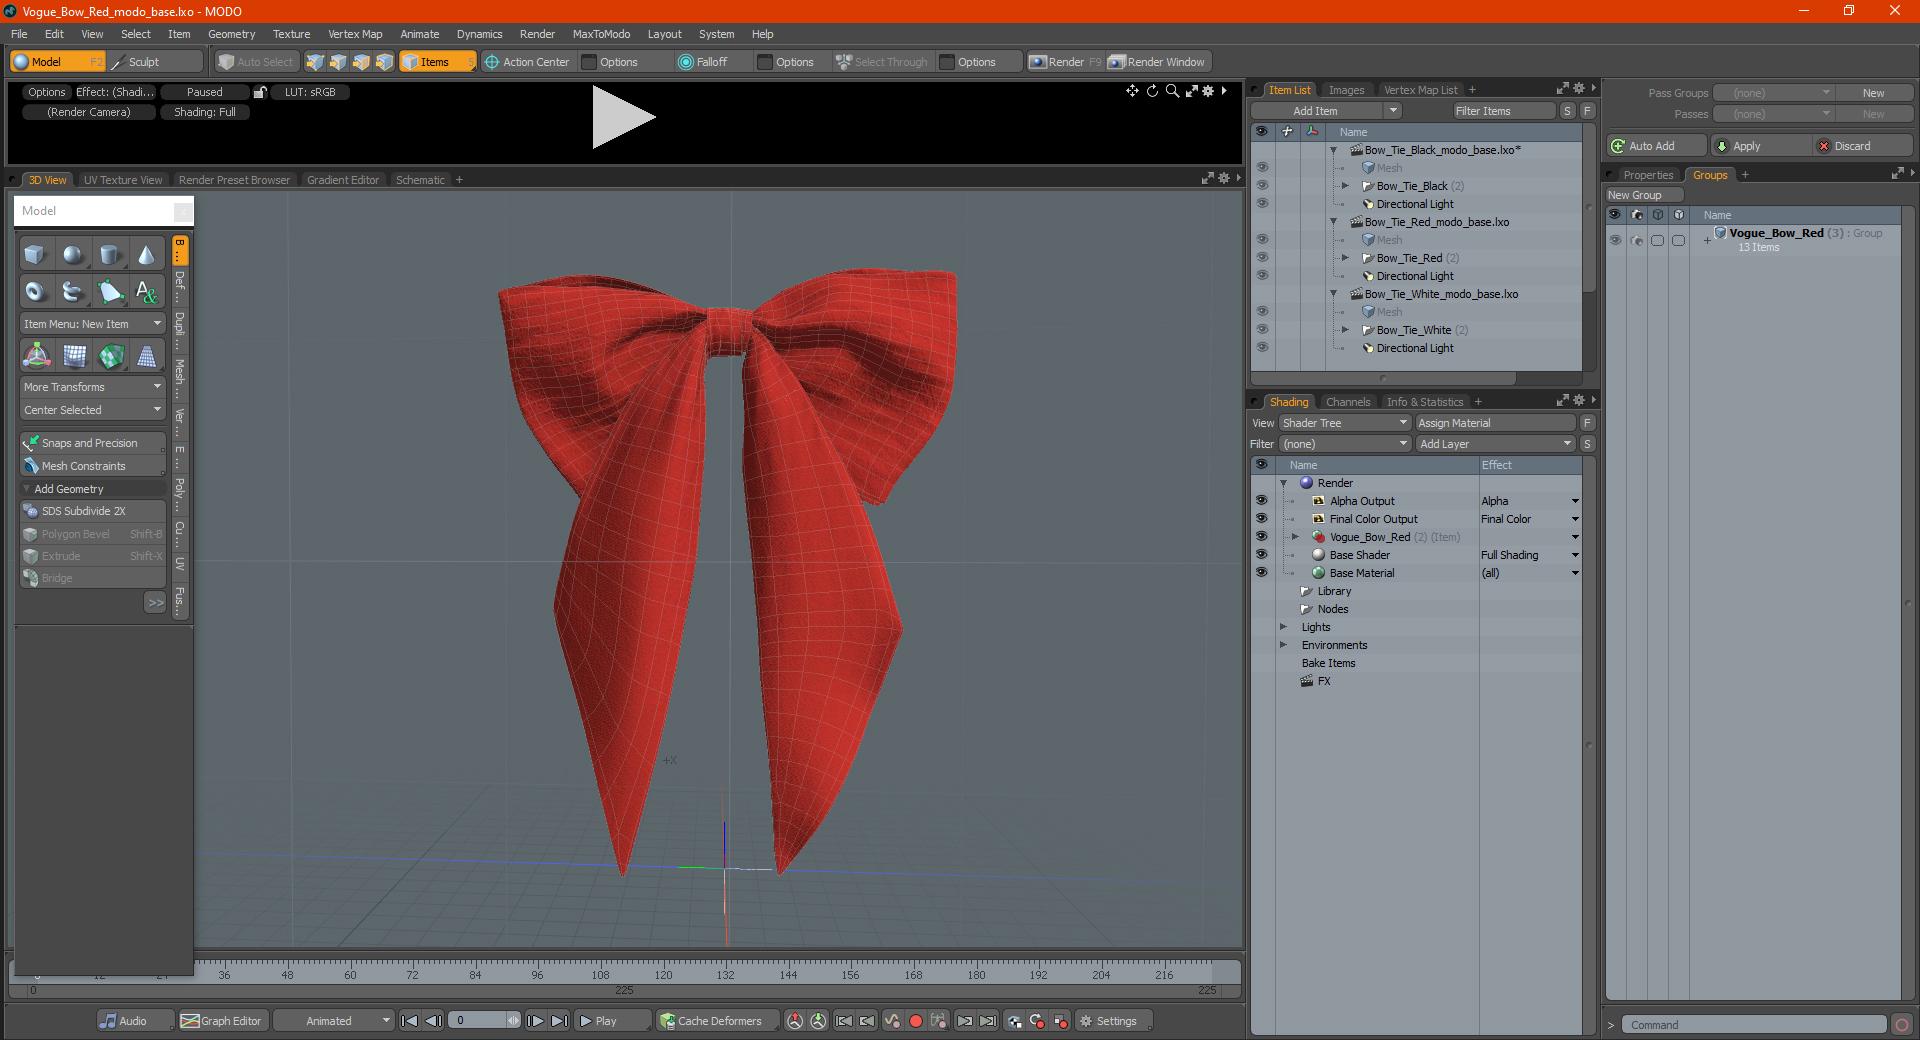
Task: Open the MaxToModo menu
Action: pyautogui.click(x=601, y=34)
